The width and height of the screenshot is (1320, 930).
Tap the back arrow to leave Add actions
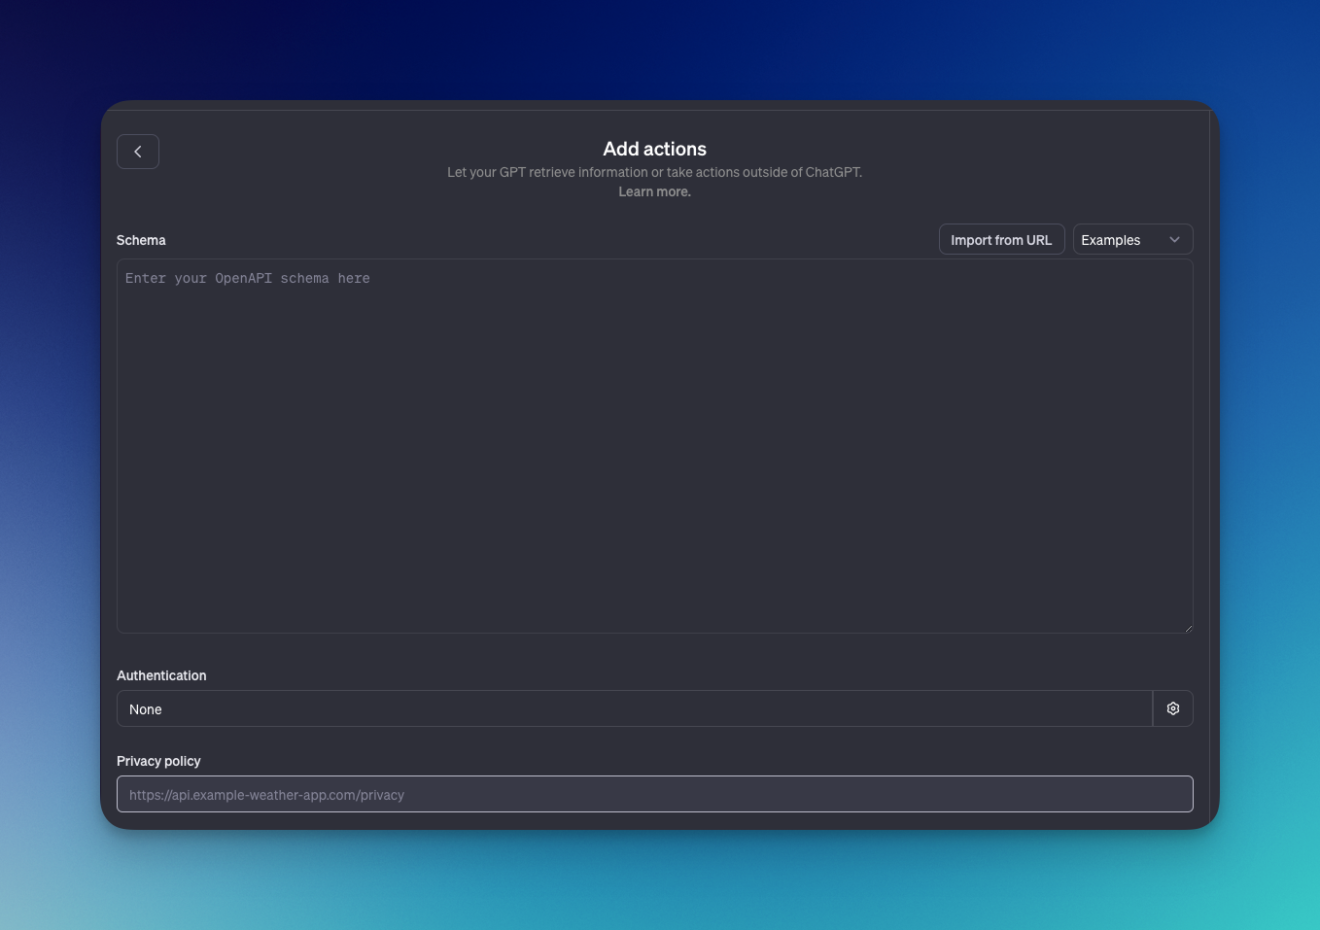point(138,151)
